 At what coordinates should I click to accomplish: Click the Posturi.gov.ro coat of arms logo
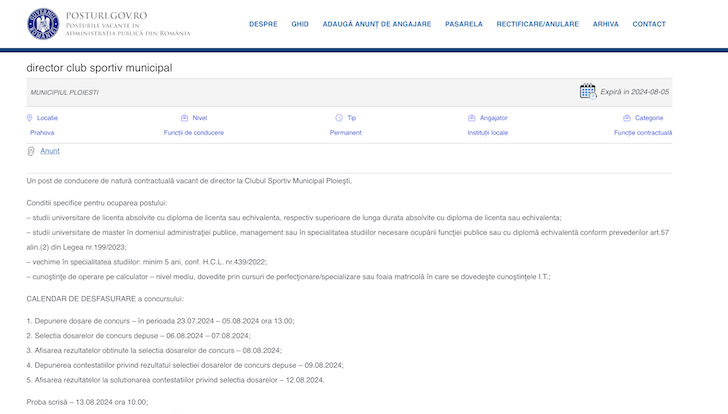(43, 24)
